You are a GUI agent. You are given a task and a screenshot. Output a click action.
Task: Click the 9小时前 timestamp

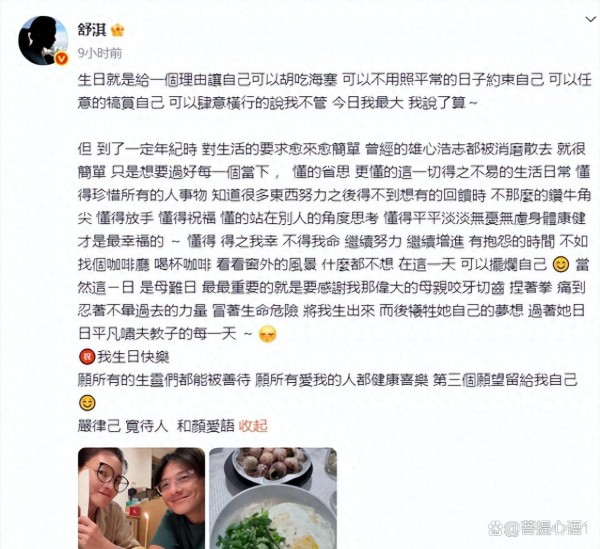100,53
